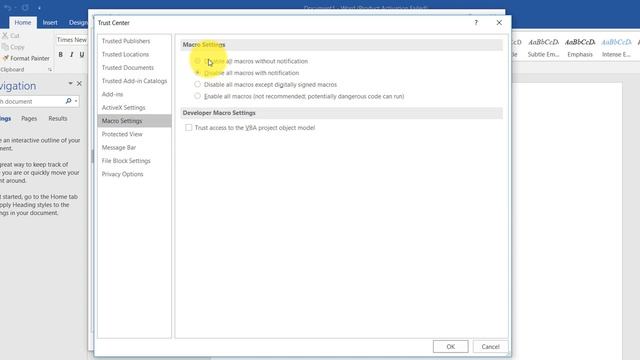
Task: Switch to Word Insert ribbon tab
Action: [x=50, y=22]
